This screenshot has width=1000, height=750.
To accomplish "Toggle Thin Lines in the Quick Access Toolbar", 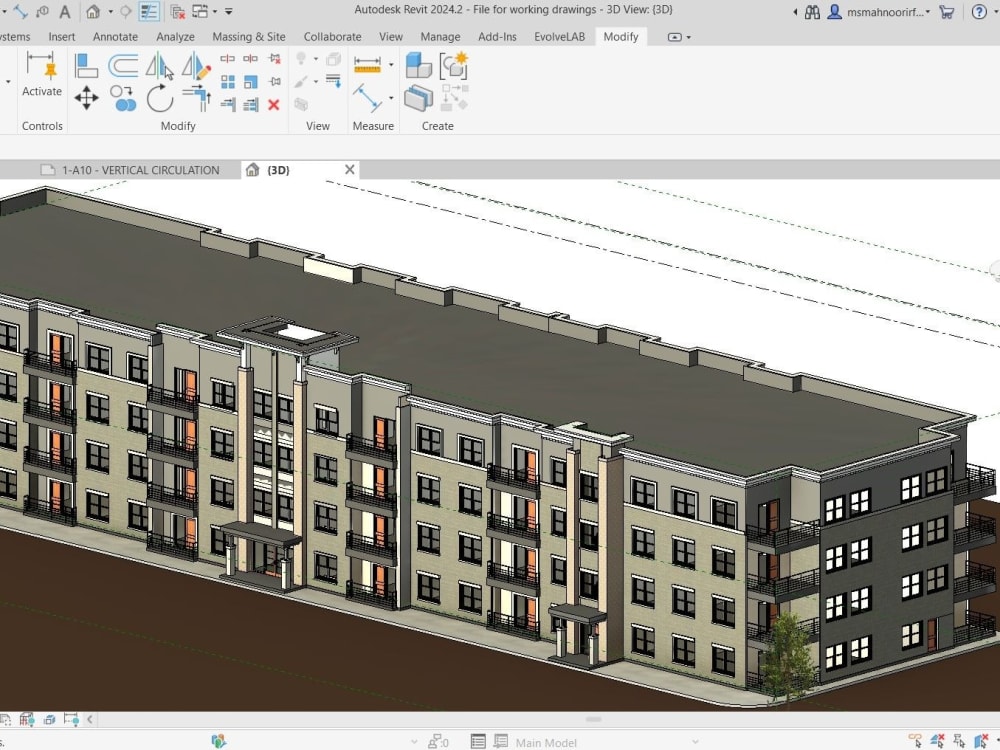I will [149, 12].
